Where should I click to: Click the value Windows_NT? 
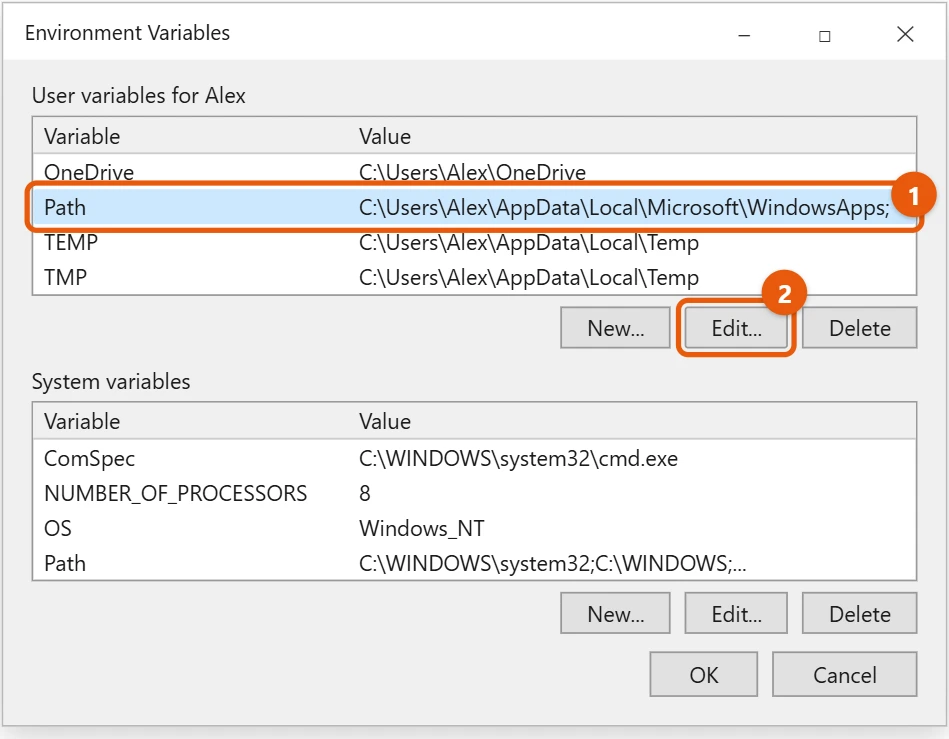pos(422,528)
